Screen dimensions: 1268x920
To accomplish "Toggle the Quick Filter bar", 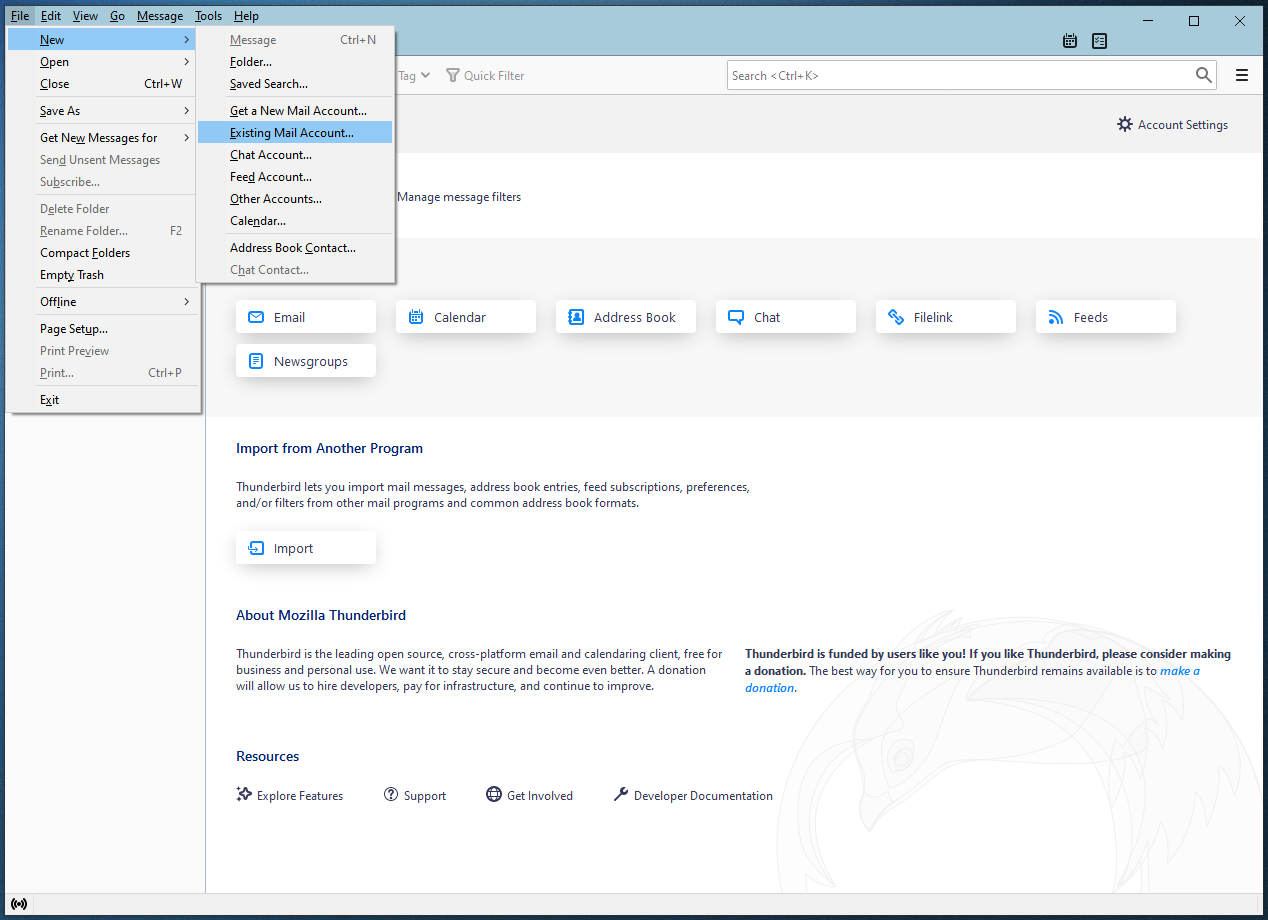I will pos(485,76).
